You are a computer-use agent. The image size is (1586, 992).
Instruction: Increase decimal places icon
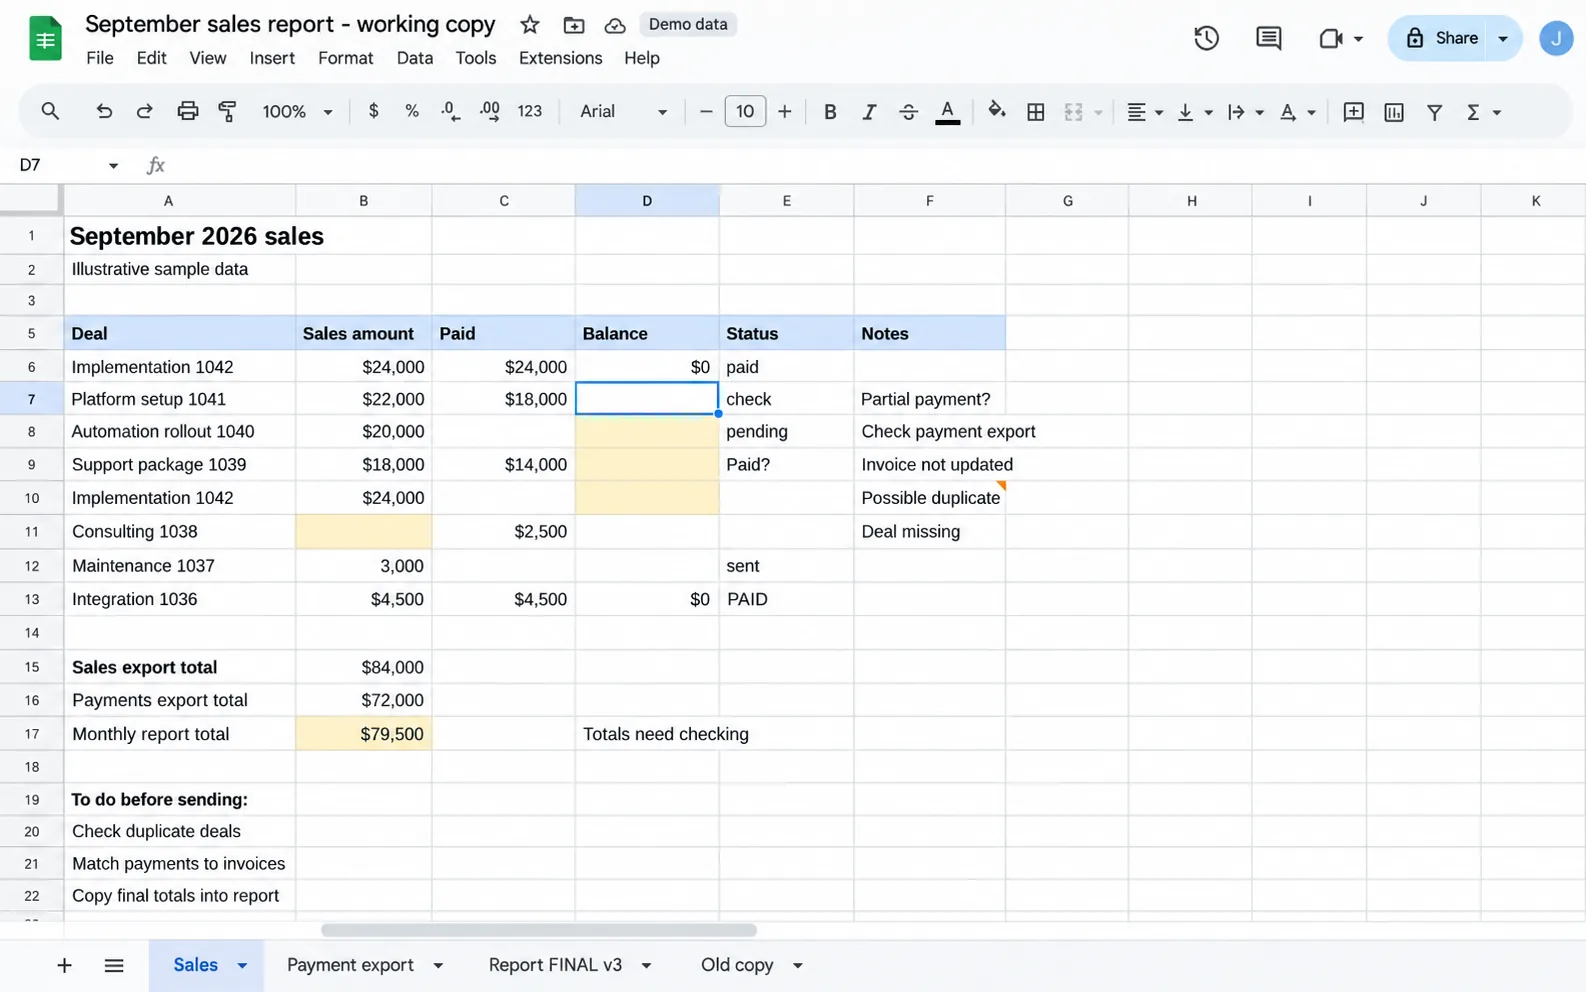click(489, 111)
